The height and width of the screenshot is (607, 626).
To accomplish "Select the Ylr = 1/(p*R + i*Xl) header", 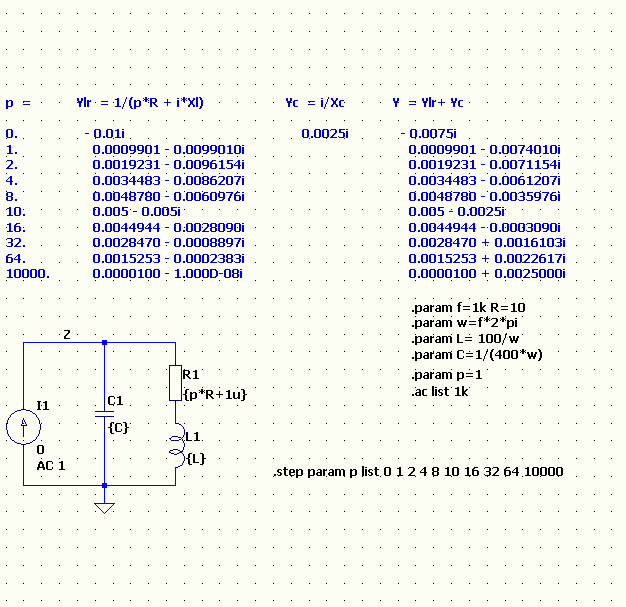I will coord(140,103).
